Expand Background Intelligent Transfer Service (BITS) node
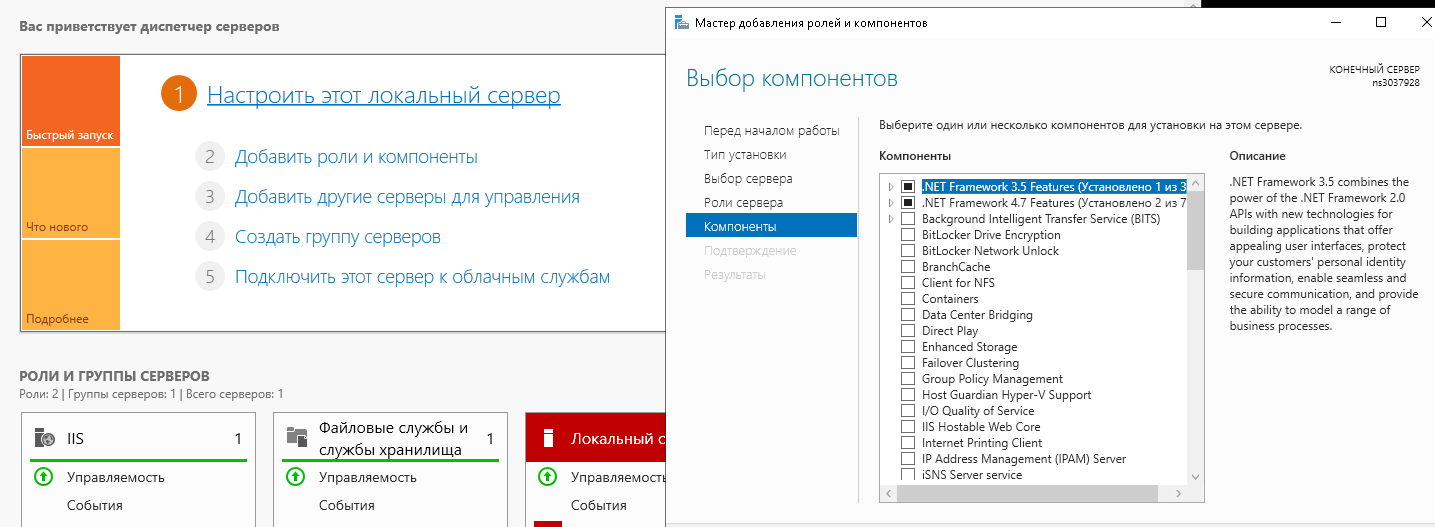Screen dimensions: 1435x527 pos(891,219)
